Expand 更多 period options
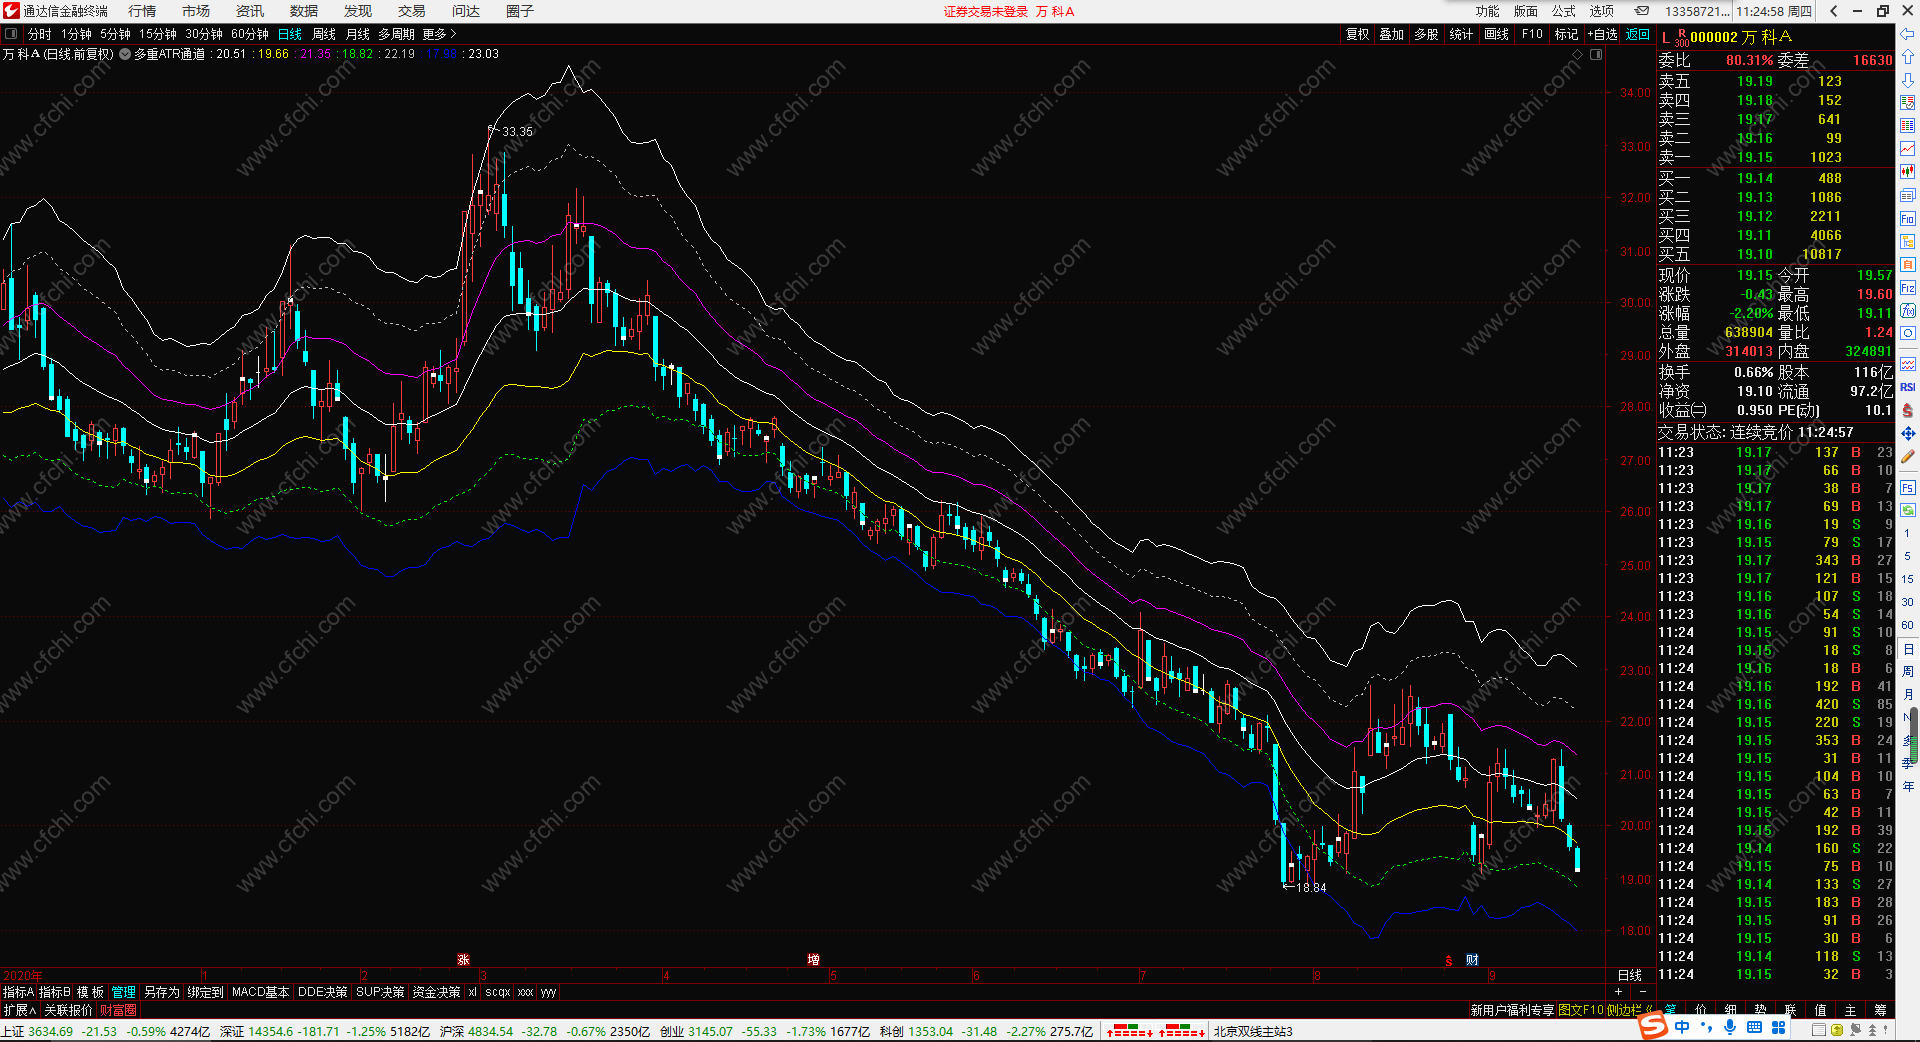 [x=438, y=34]
